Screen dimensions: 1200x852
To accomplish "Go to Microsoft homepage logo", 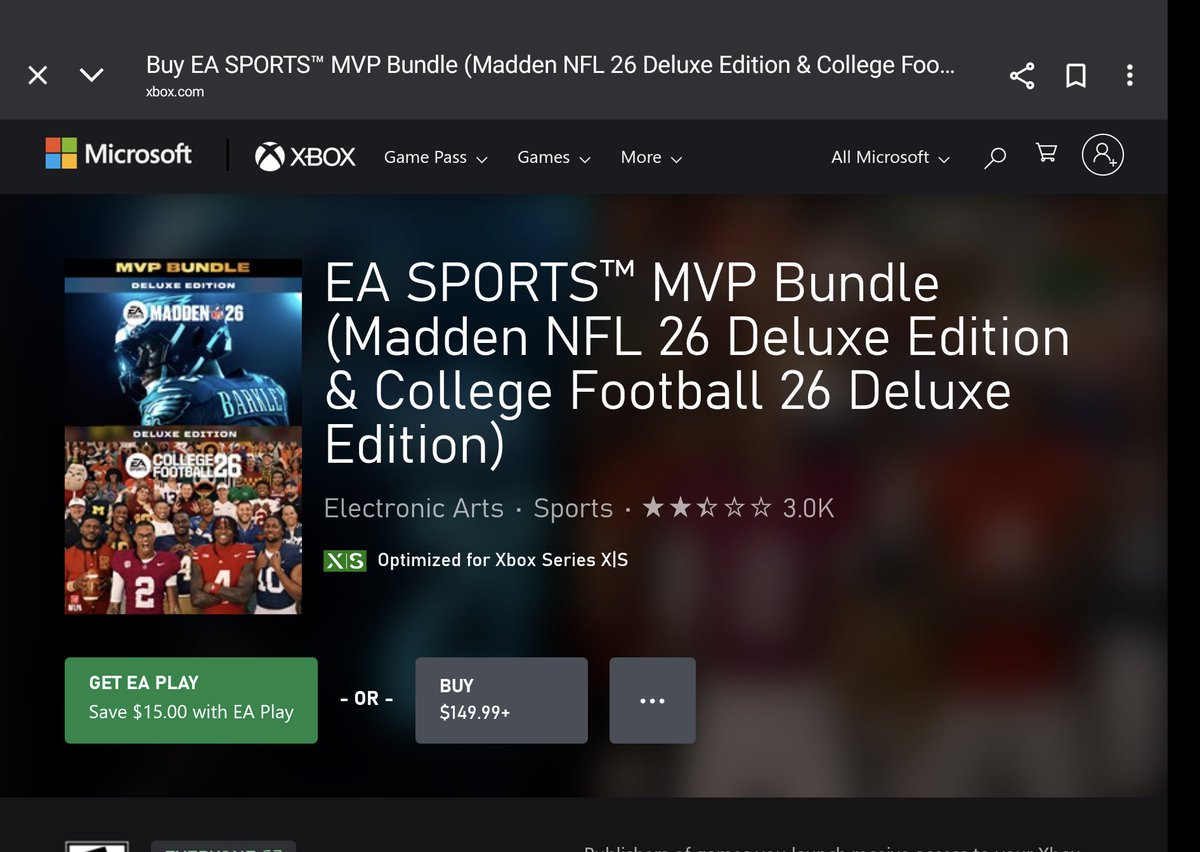I will (119, 154).
